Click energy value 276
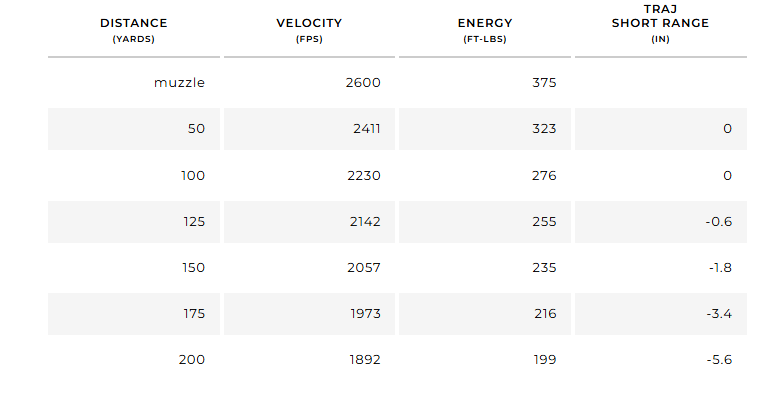Image resolution: width=772 pixels, height=397 pixels. pos(544,175)
